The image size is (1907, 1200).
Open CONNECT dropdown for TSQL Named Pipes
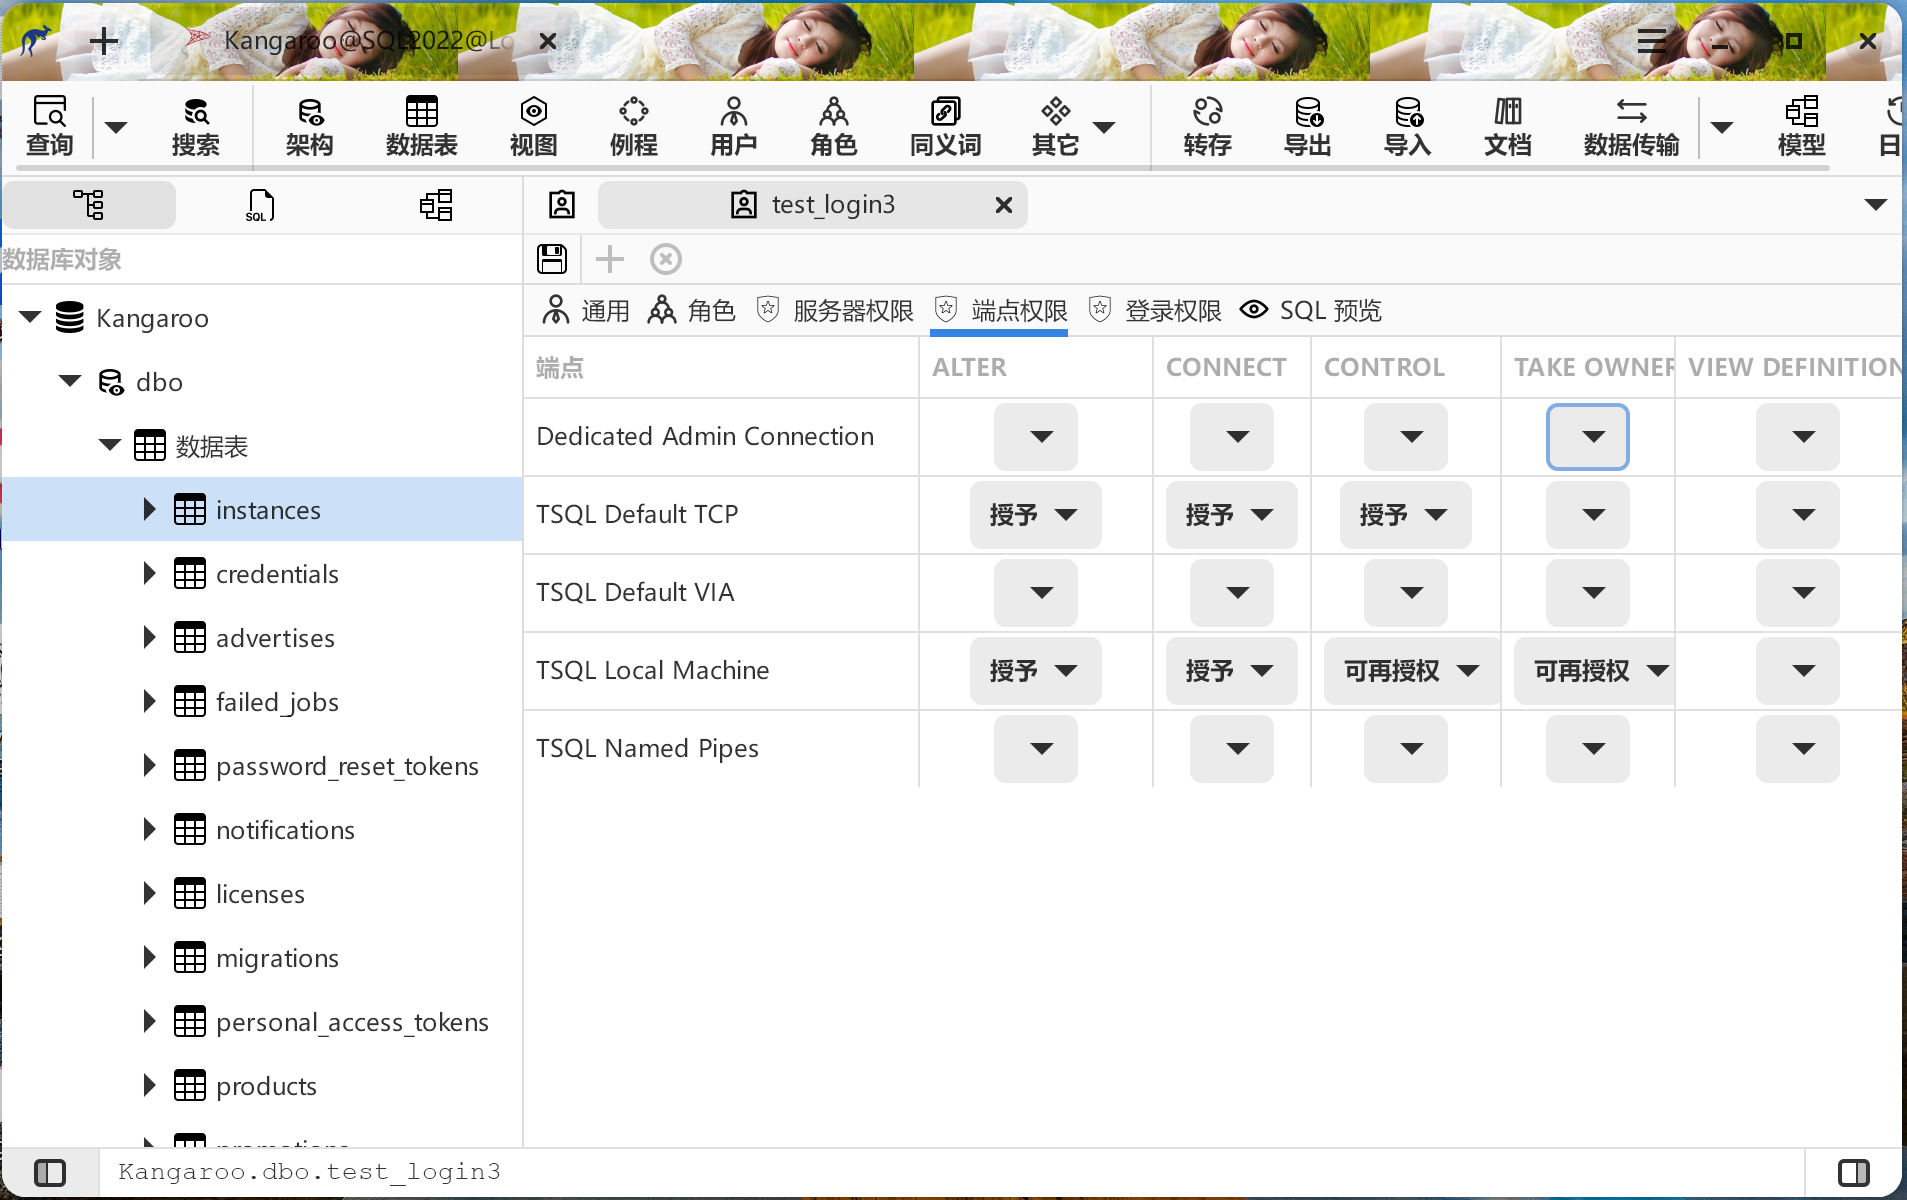coord(1231,749)
